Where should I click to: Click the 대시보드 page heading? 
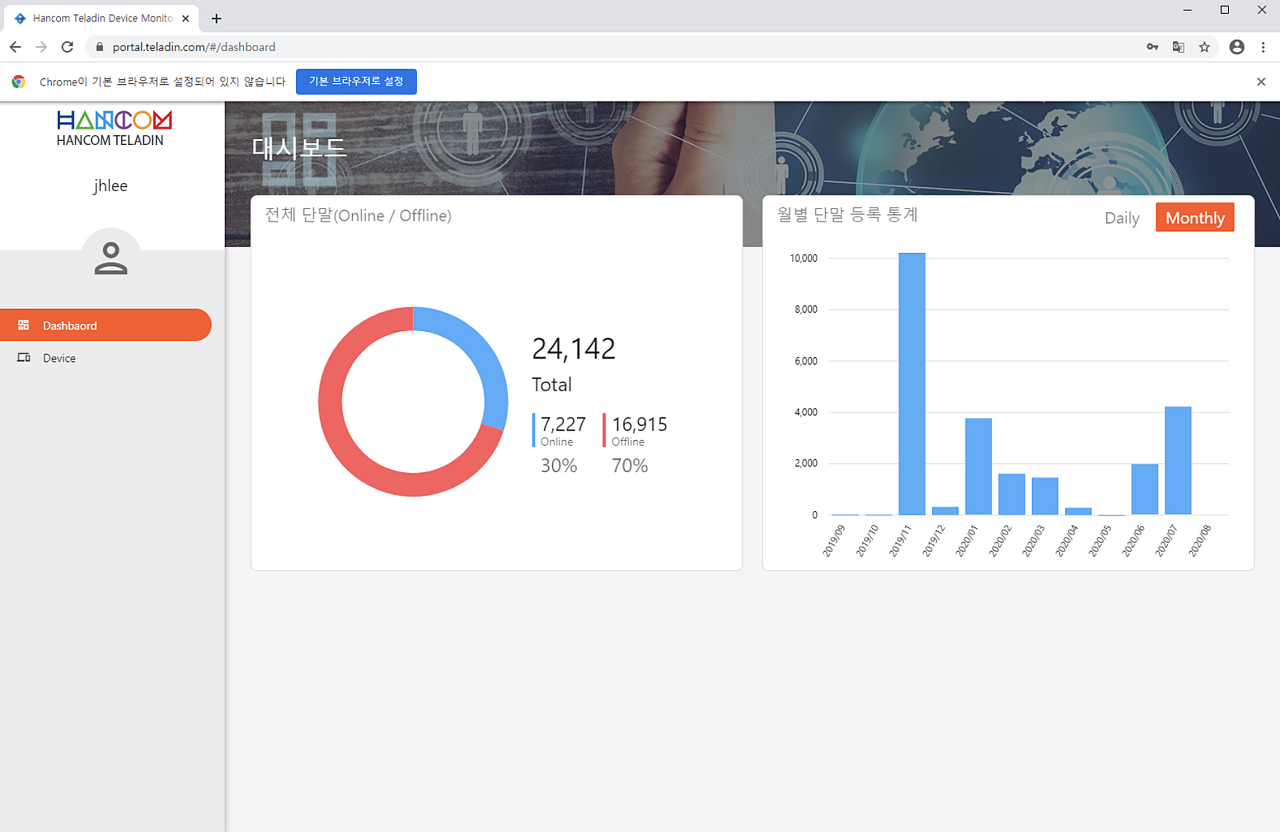coord(299,148)
